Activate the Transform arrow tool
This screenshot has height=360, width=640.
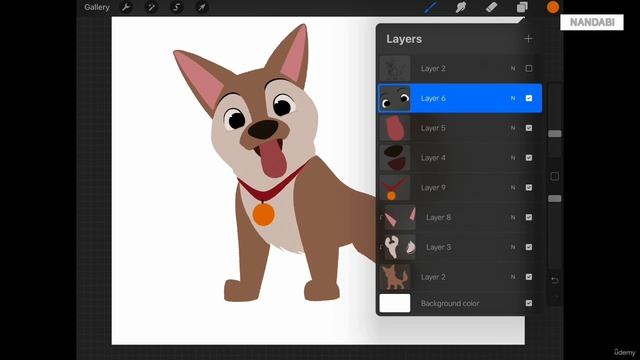pyautogui.click(x=202, y=7)
